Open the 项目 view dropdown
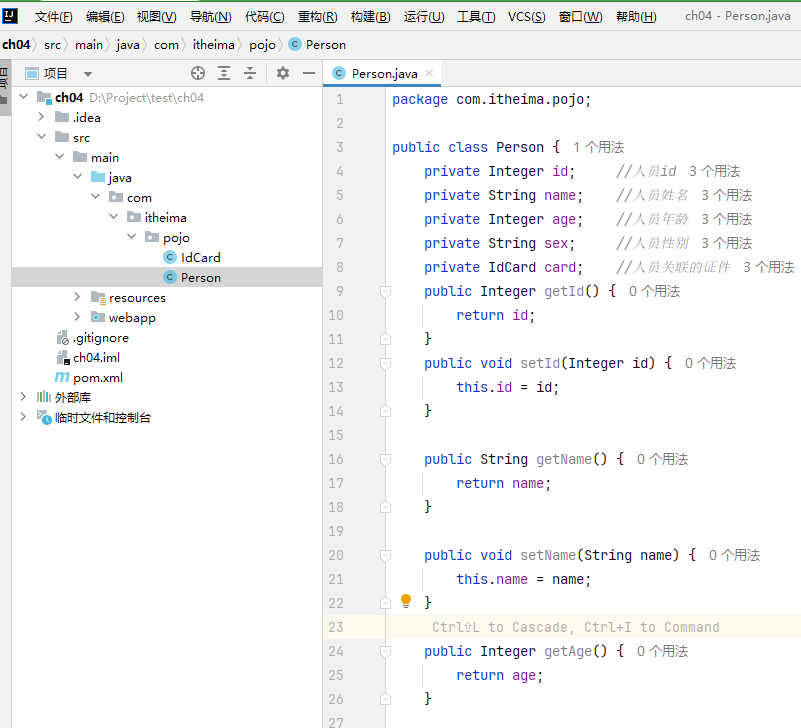801x728 pixels. point(88,74)
